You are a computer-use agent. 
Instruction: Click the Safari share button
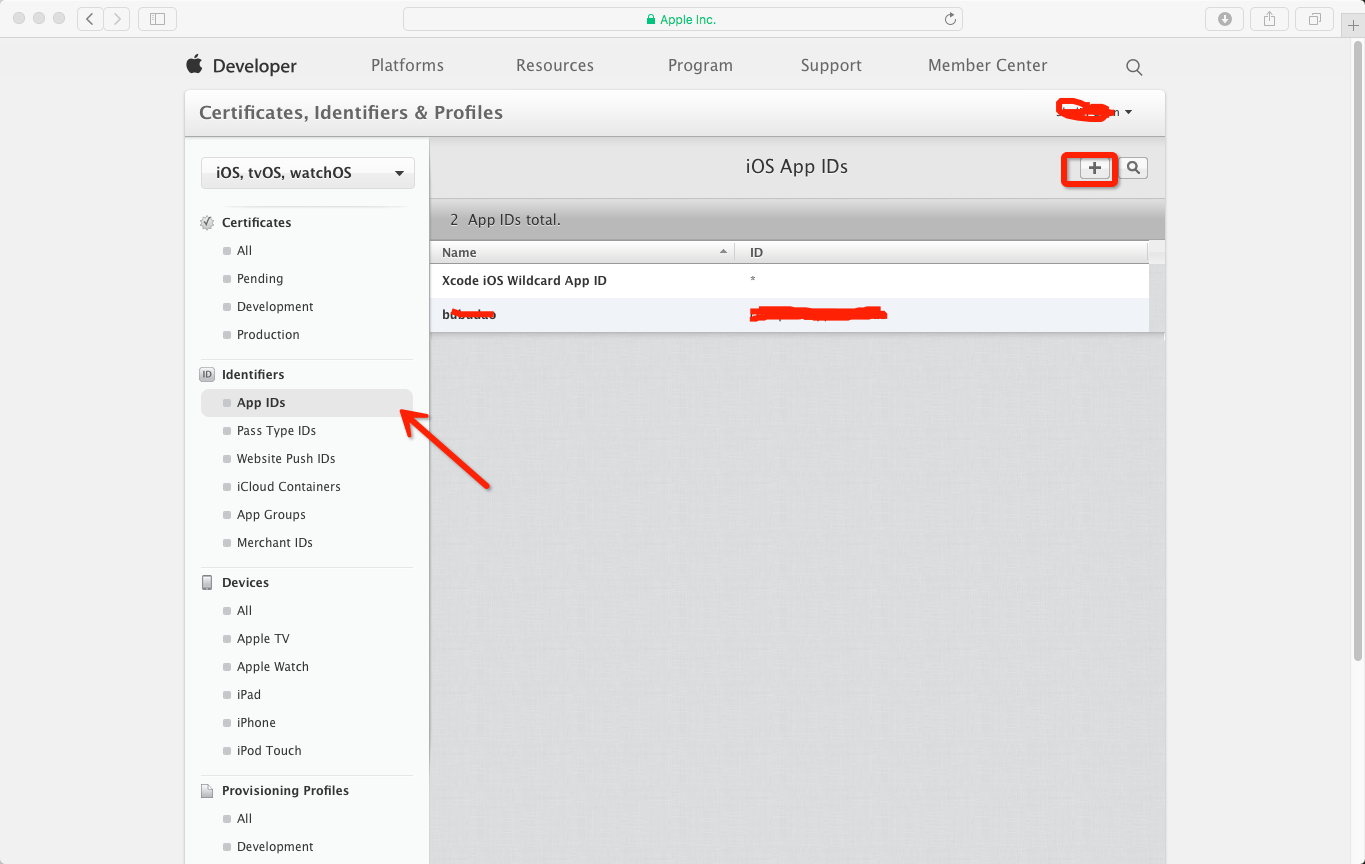tap(1270, 19)
